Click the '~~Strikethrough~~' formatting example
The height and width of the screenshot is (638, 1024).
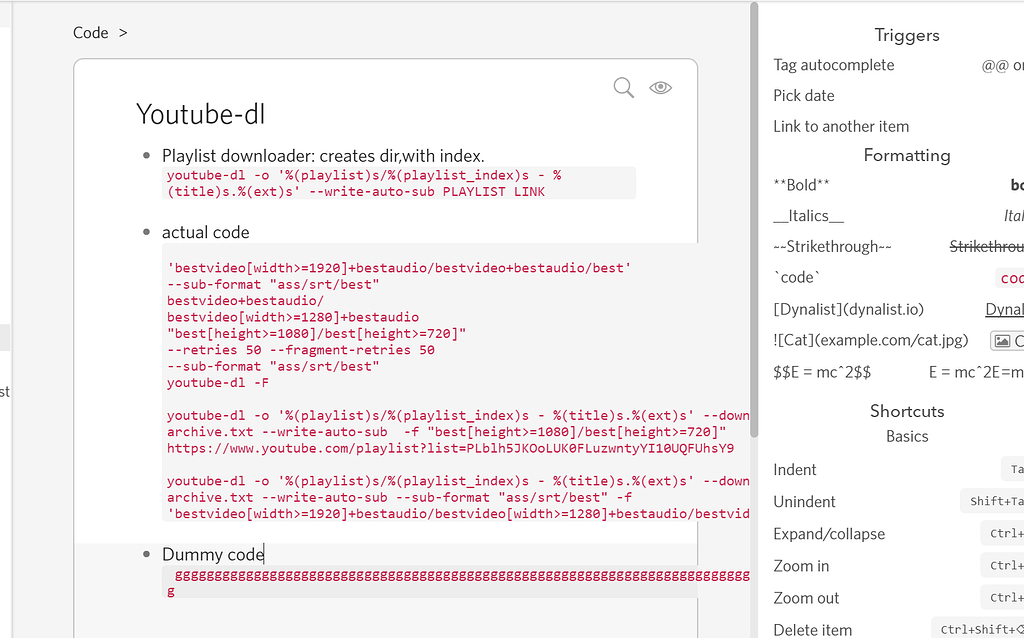[832, 246]
